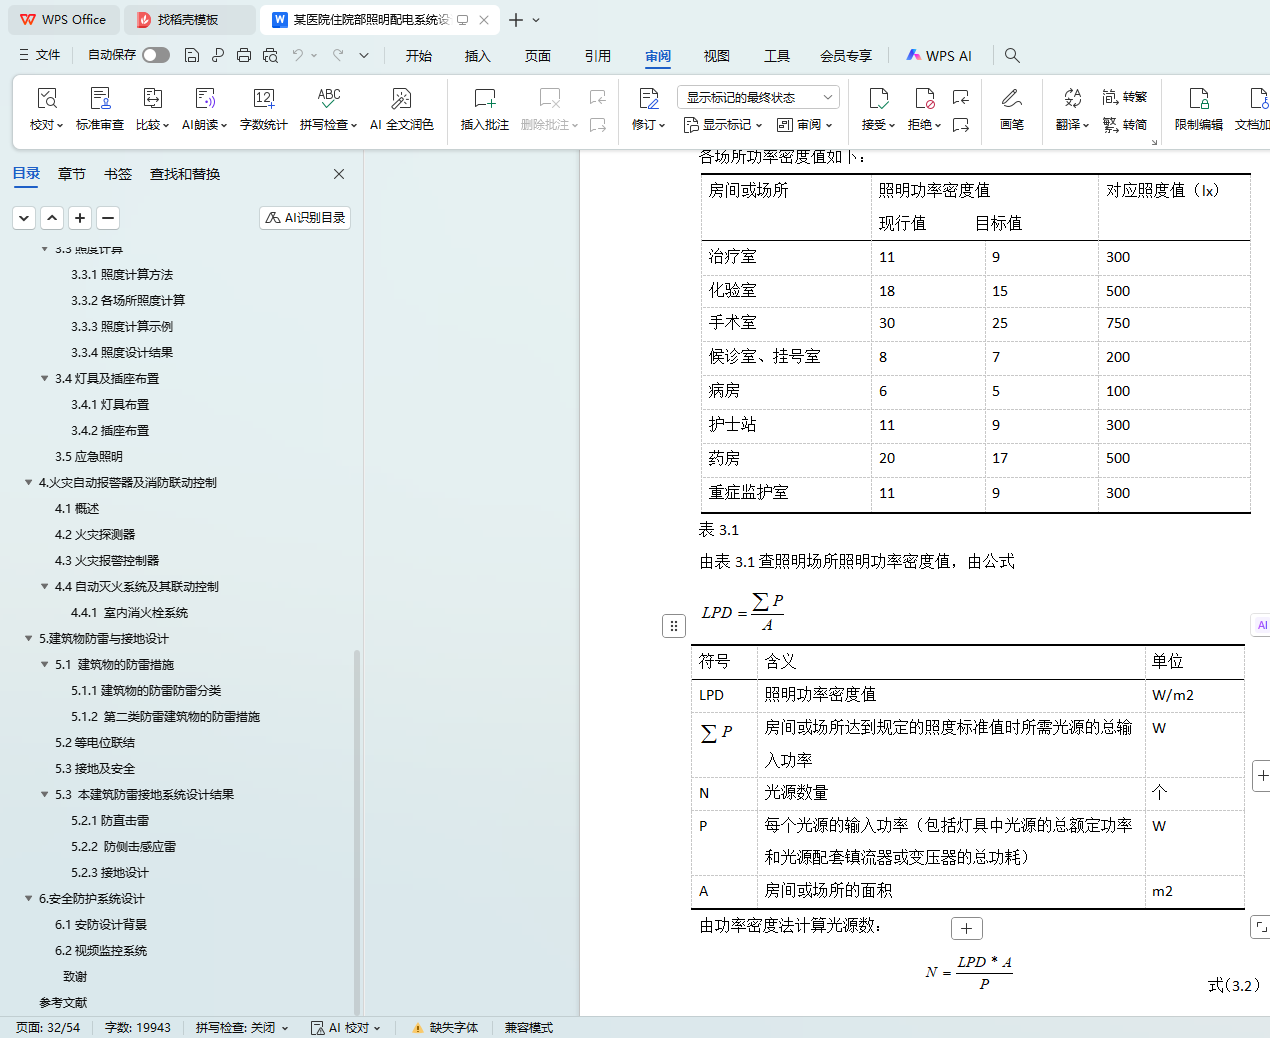1270x1038 pixels.
Task: Open the WPS AI tab
Action: pos(939,56)
